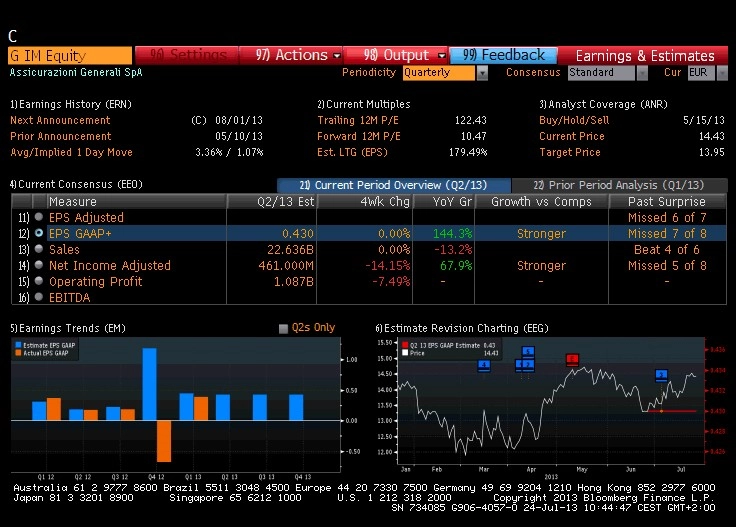Switch to Current Period Overview (Q2/13) tab

[394, 185]
